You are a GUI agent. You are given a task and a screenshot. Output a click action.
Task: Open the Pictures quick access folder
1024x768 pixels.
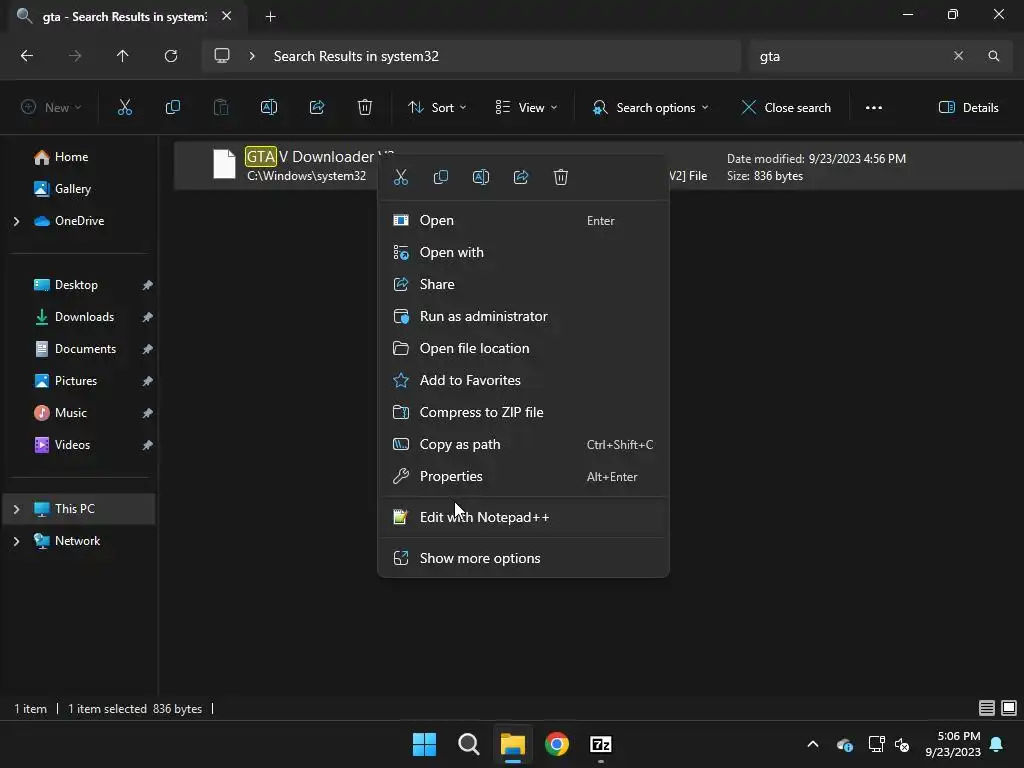tap(79, 381)
